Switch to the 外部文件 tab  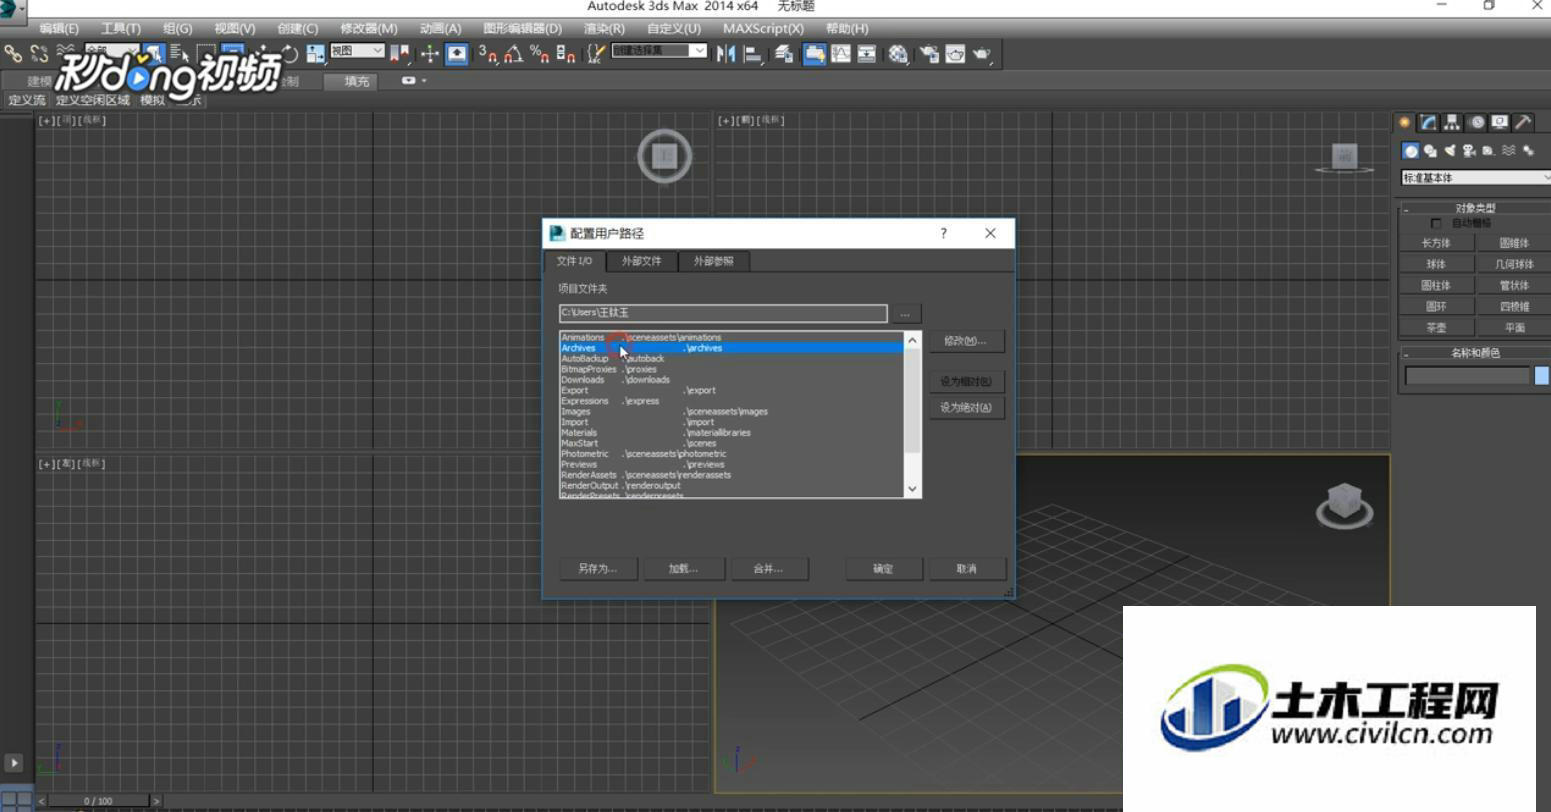click(641, 261)
